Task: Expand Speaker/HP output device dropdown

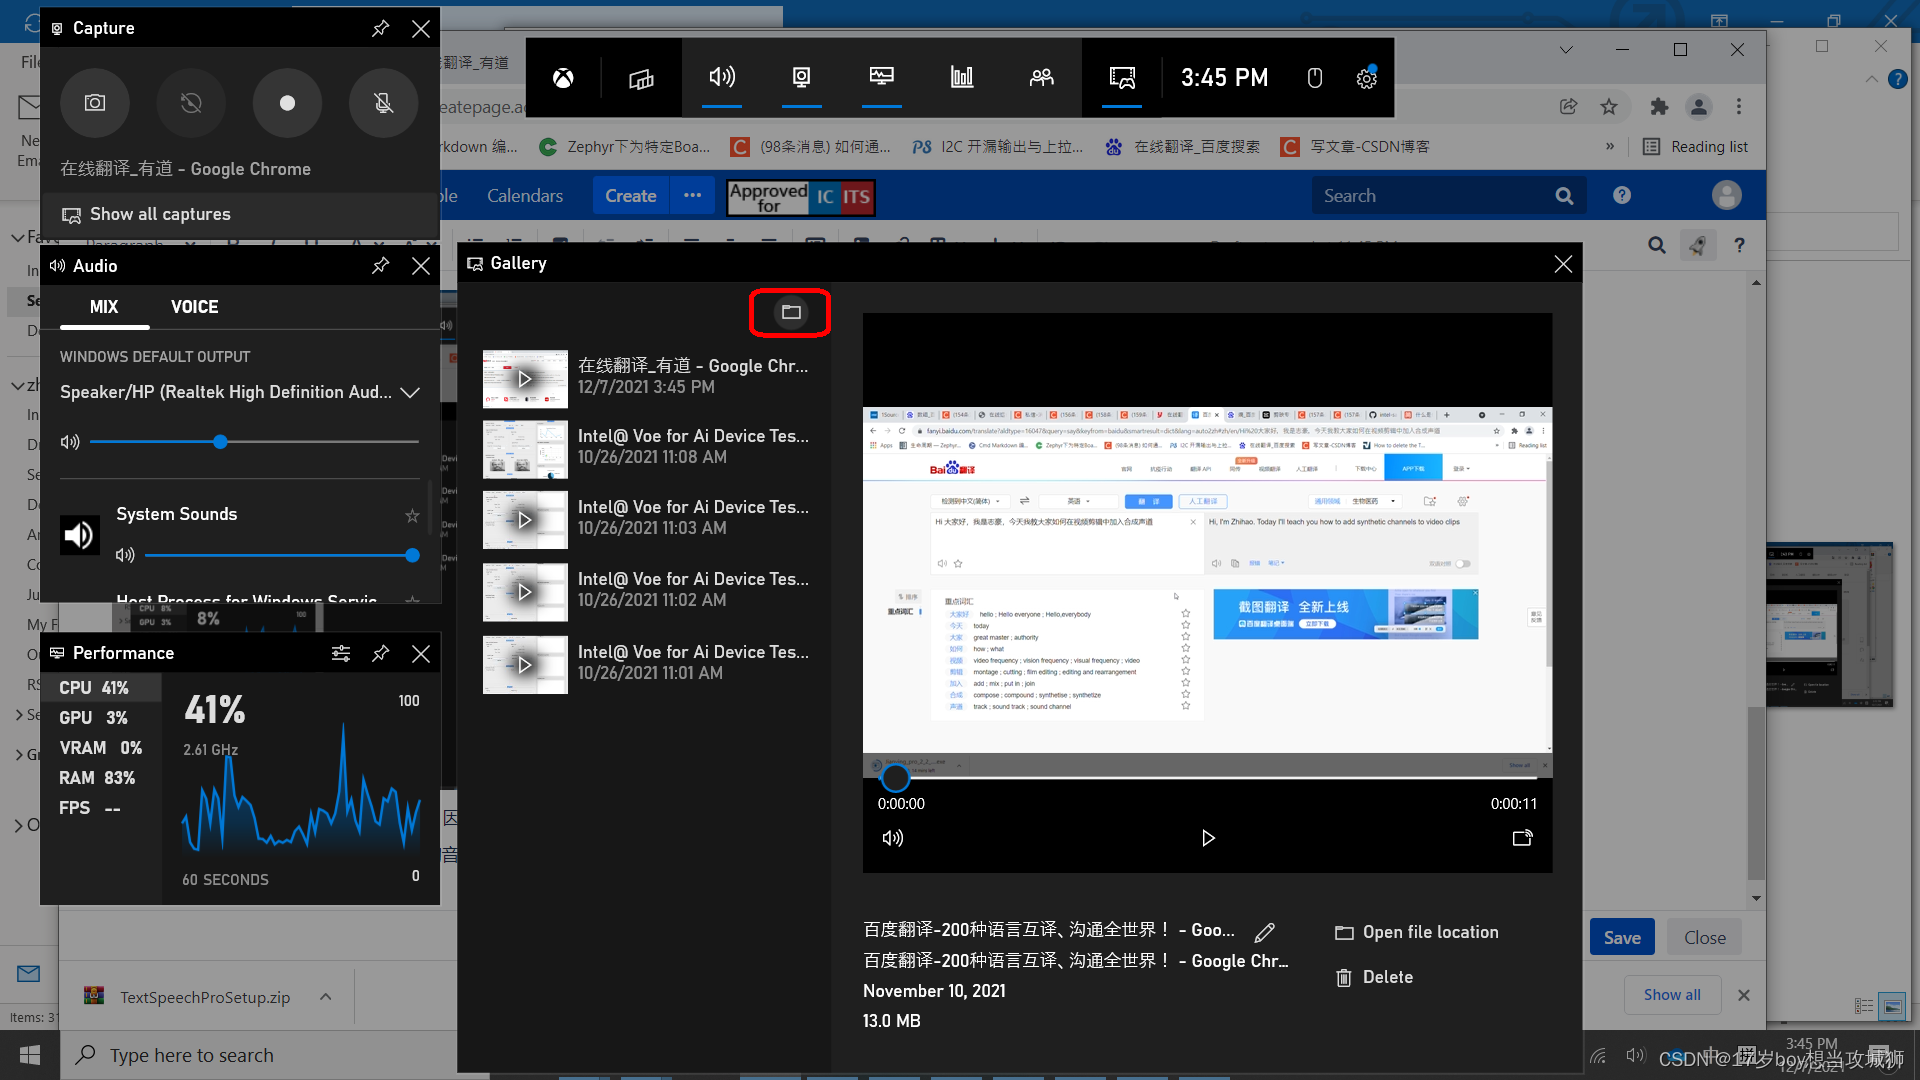Action: pyautogui.click(x=409, y=393)
